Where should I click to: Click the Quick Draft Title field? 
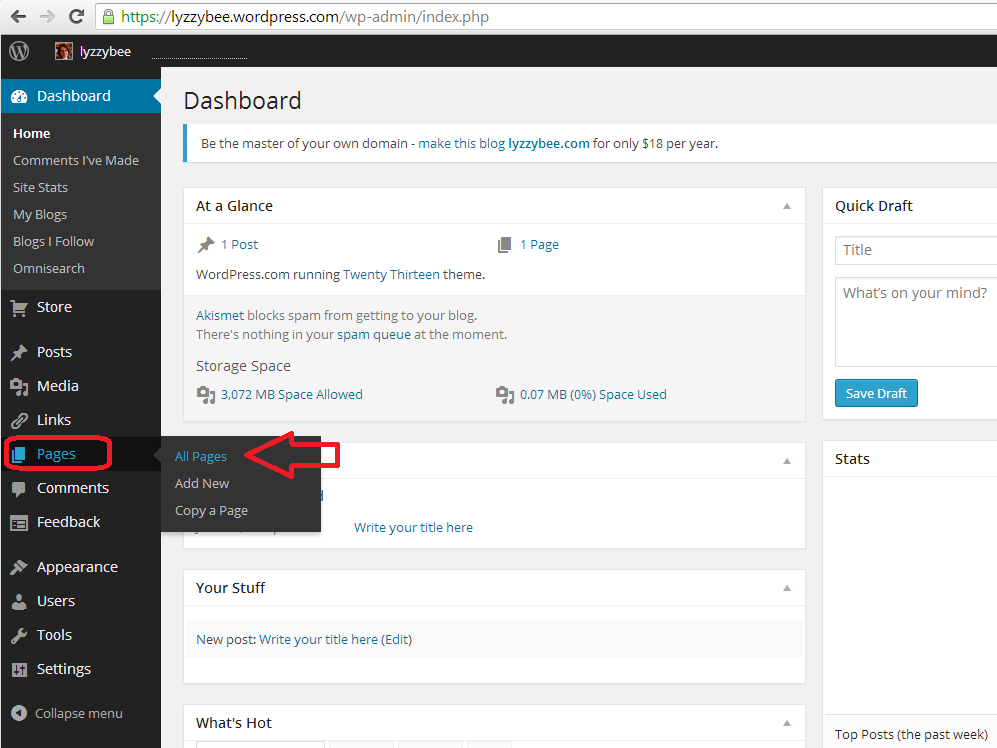click(916, 251)
